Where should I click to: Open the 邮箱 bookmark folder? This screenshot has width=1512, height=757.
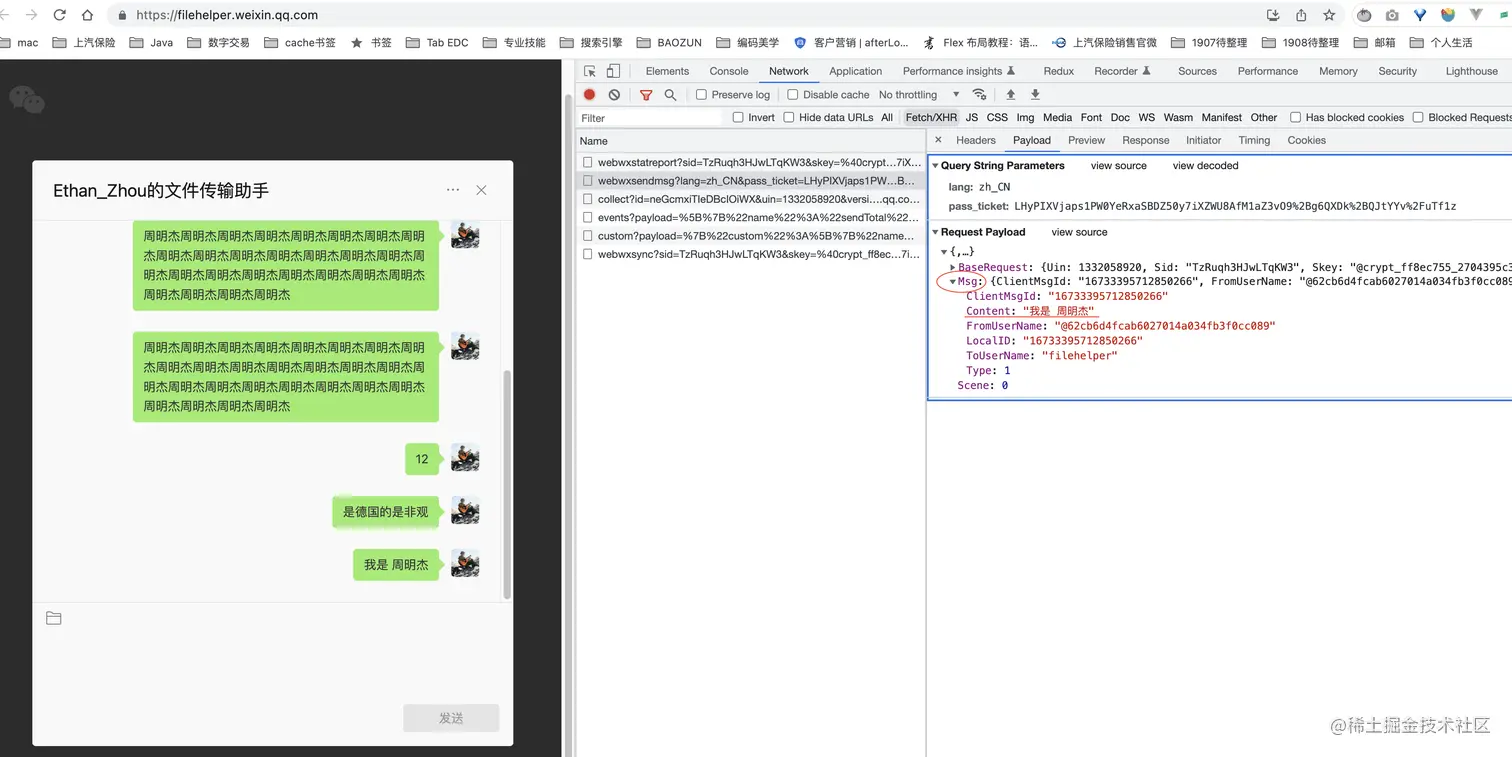pyautogui.click(x=1373, y=43)
